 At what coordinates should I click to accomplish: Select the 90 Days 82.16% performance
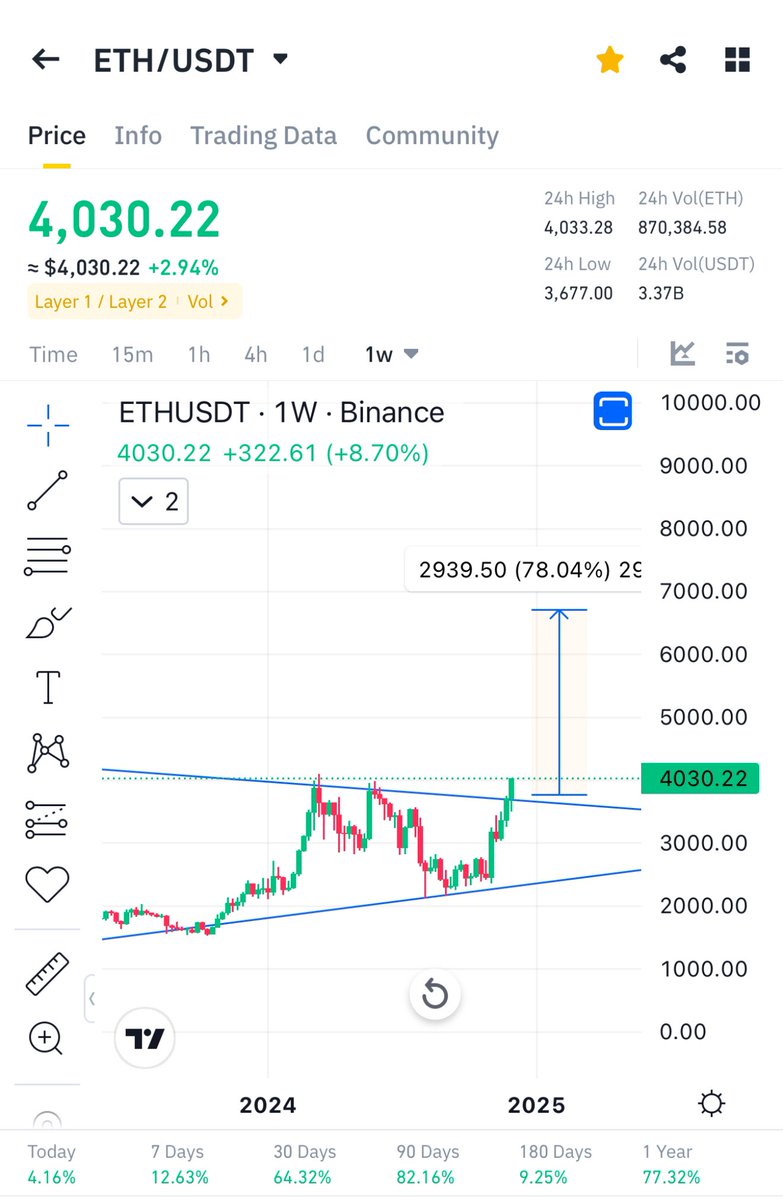click(x=428, y=1164)
